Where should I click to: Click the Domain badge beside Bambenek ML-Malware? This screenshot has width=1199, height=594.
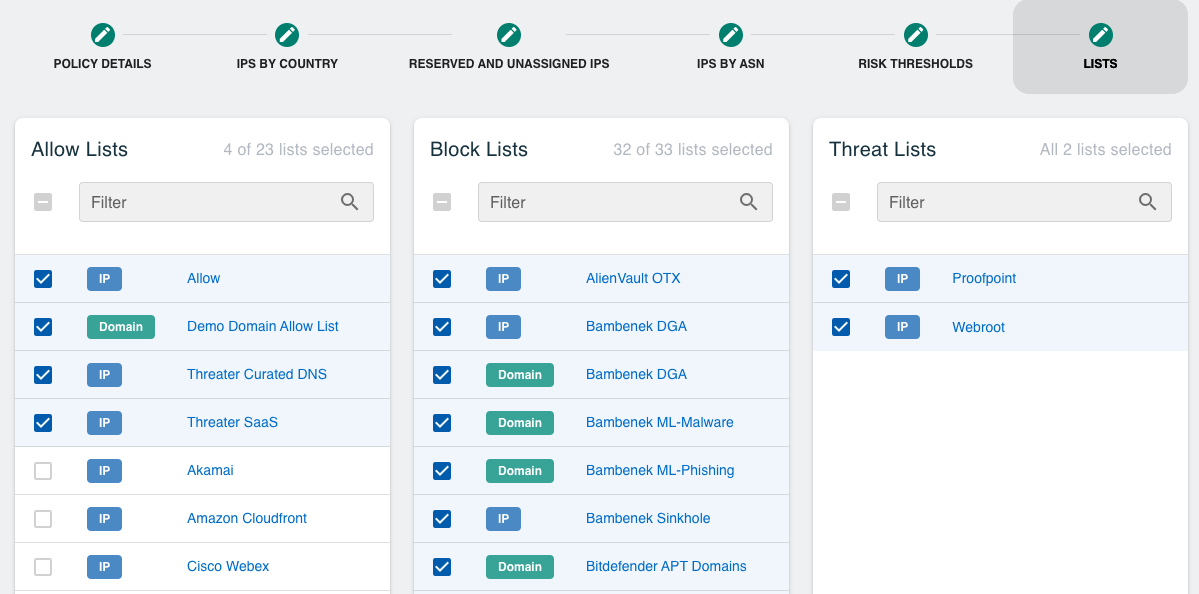pyautogui.click(x=520, y=423)
